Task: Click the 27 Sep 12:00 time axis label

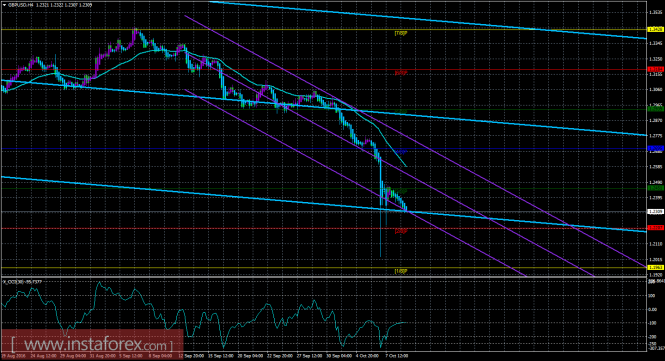Action: pos(308,356)
